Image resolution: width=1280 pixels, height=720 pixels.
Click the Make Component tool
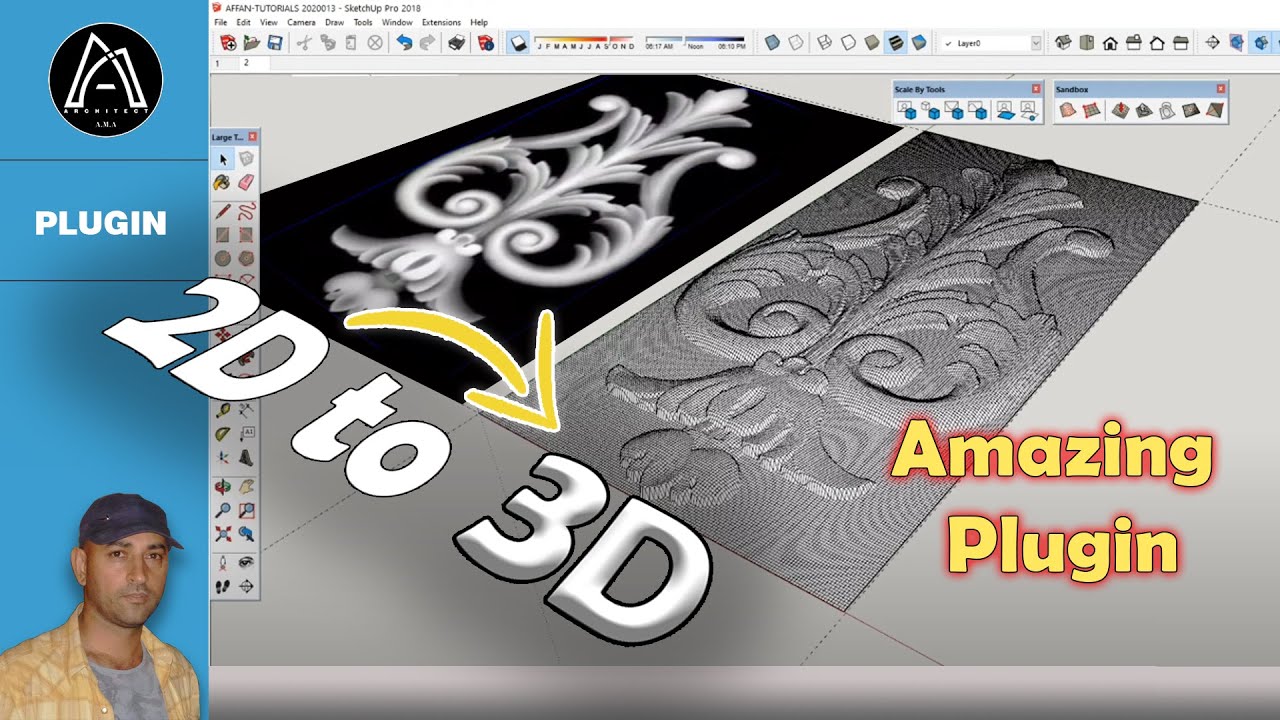click(x=246, y=159)
